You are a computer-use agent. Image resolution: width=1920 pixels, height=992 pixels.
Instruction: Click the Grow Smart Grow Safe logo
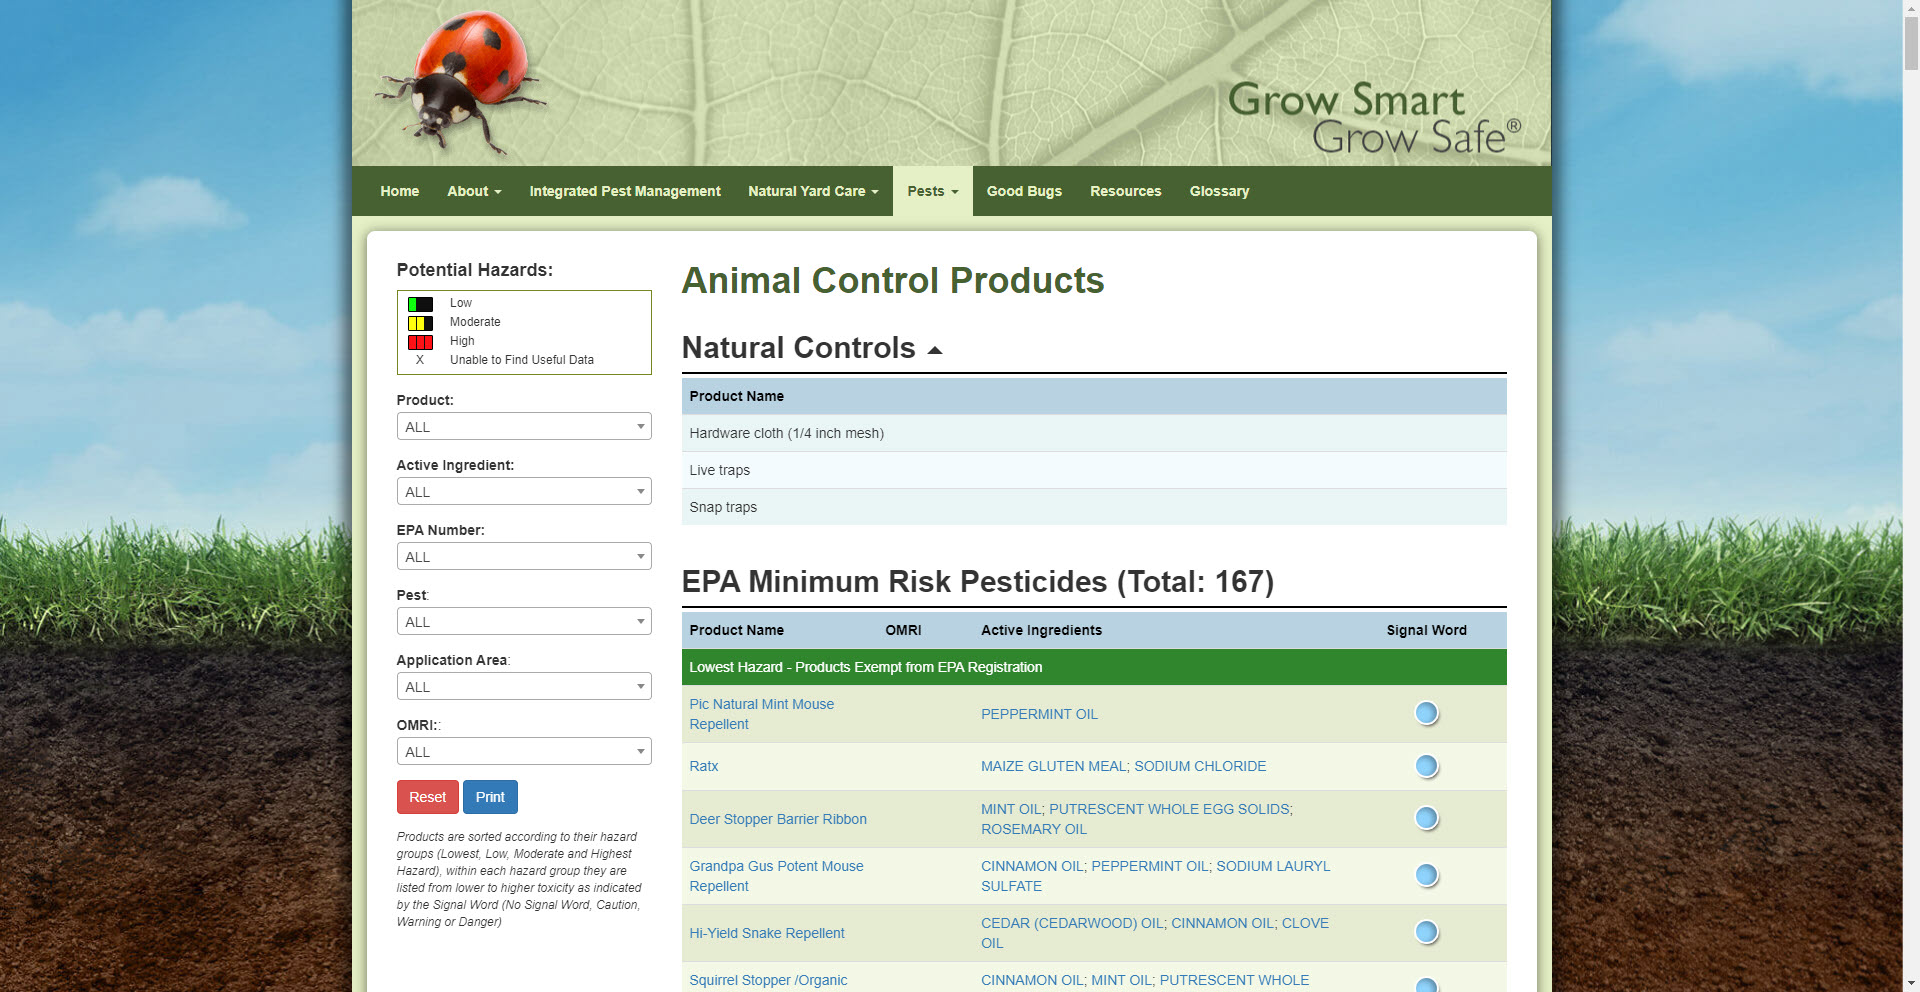click(1375, 119)
